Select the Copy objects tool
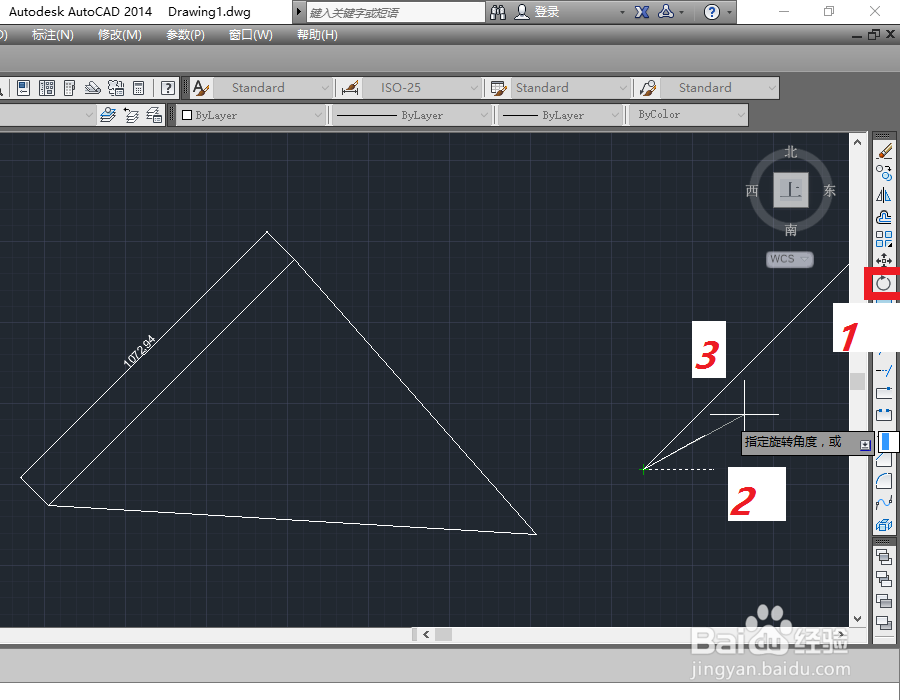 (x=884, y=173)
